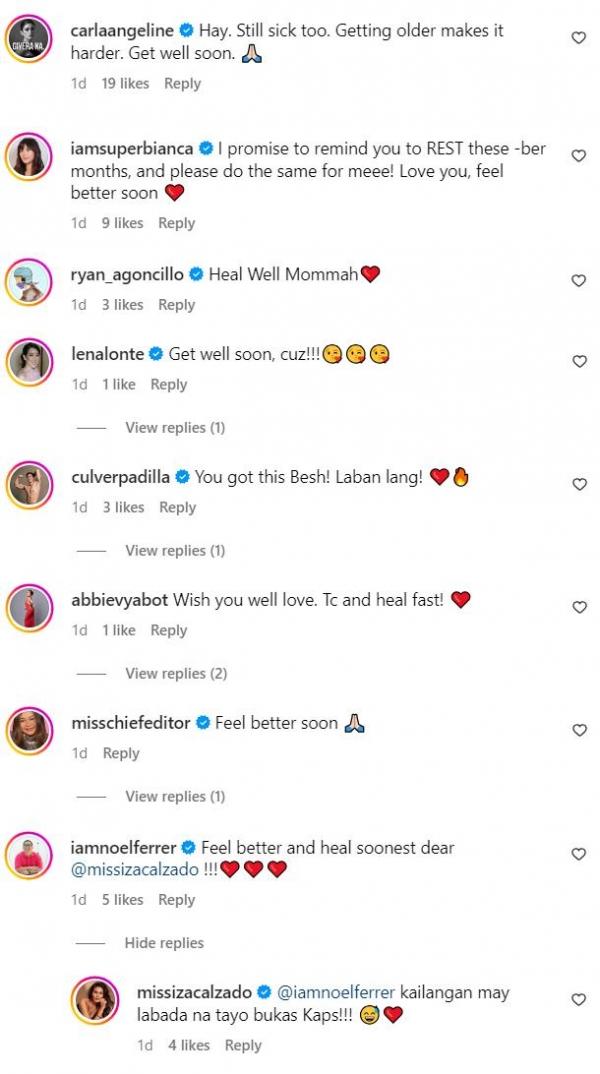This screenshot has height=1074, width=600.
Task: Click the heart icon beside iamsuperbianca's comment
Action: click(x=578, y=156)
